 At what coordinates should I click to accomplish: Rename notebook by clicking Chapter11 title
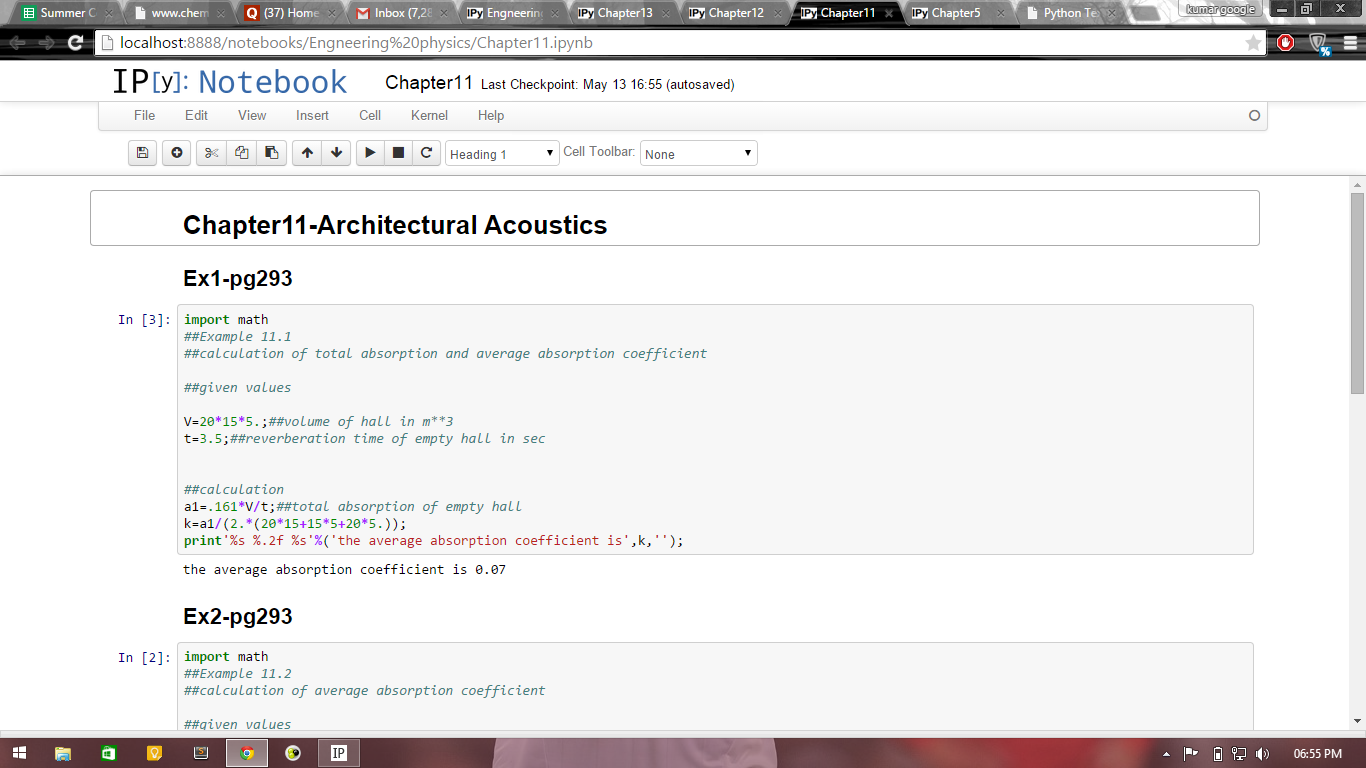(x=428, y=83)
